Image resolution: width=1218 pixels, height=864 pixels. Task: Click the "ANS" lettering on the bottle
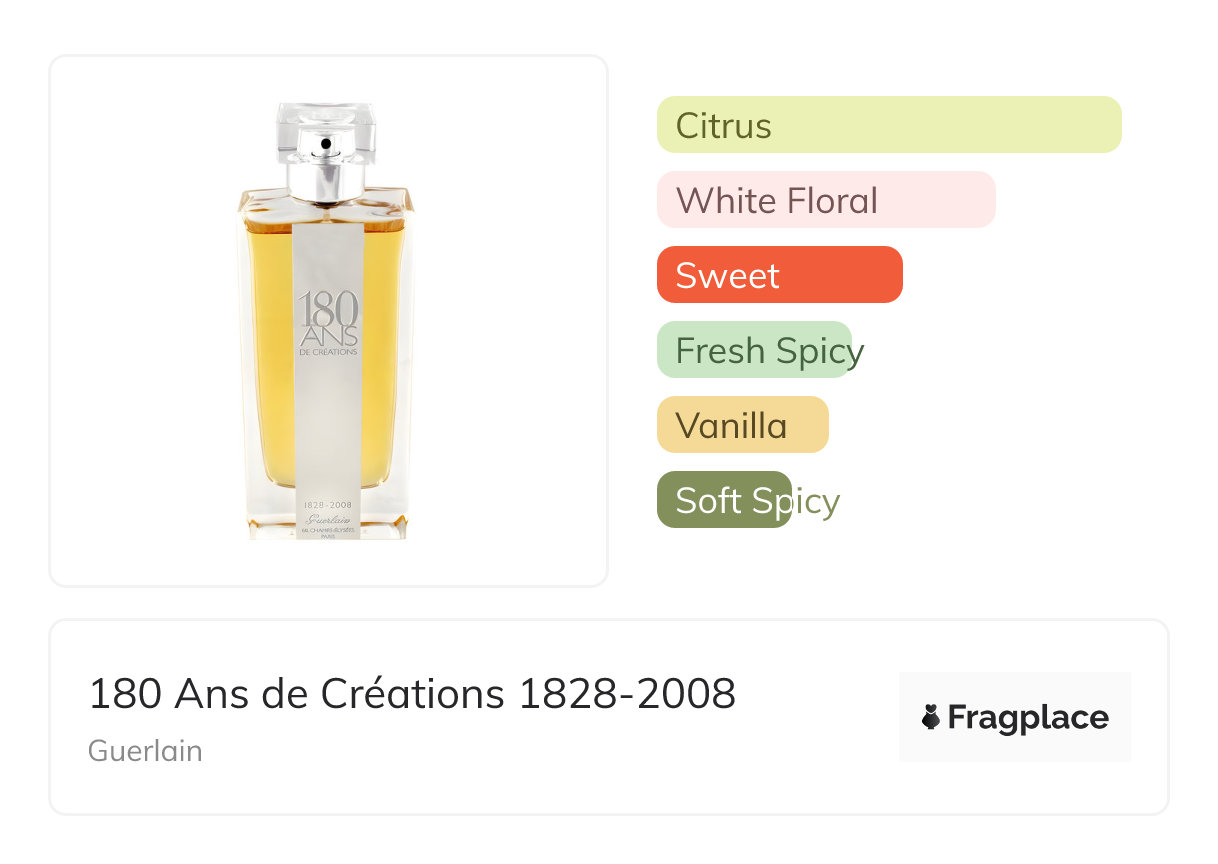pos(328,334)
